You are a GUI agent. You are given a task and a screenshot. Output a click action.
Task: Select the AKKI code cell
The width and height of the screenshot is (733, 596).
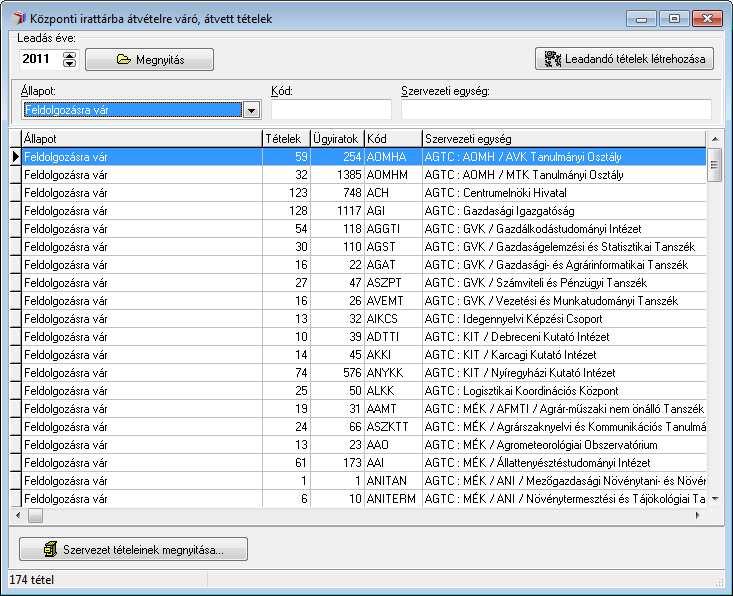pos(393,355)
